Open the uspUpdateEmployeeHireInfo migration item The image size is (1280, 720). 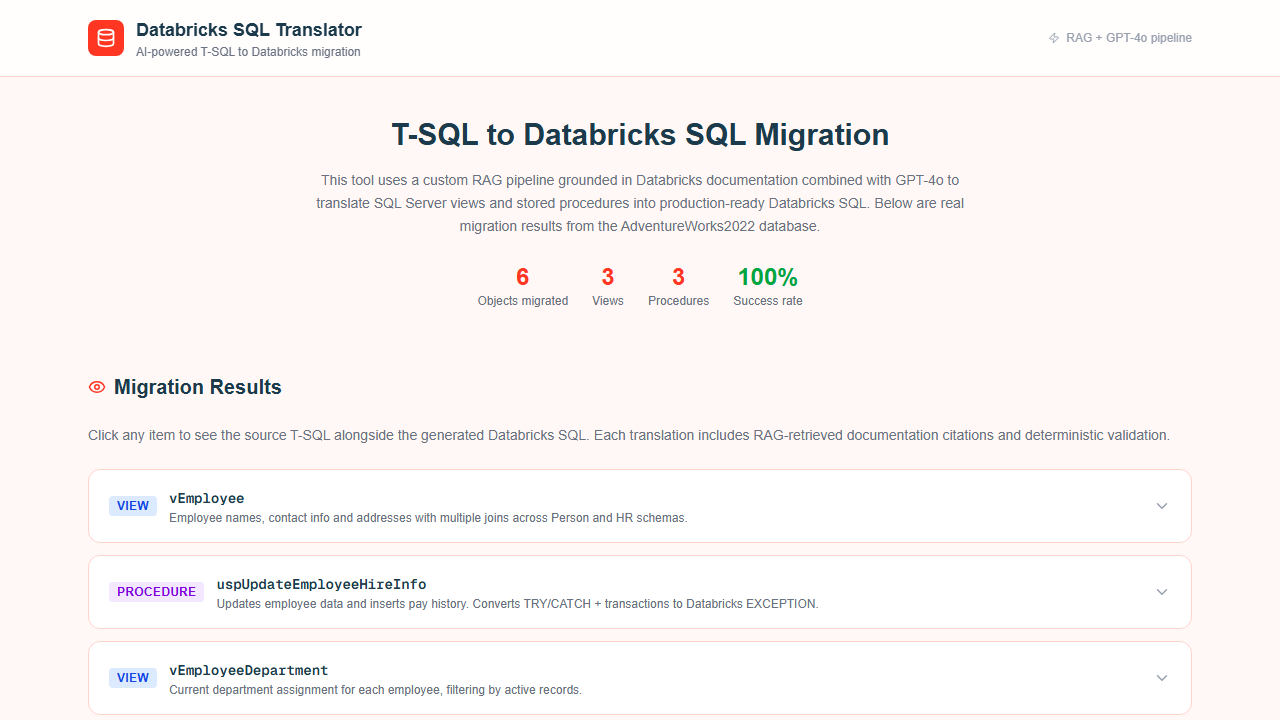pyautogui.click(x=640, y=592)
